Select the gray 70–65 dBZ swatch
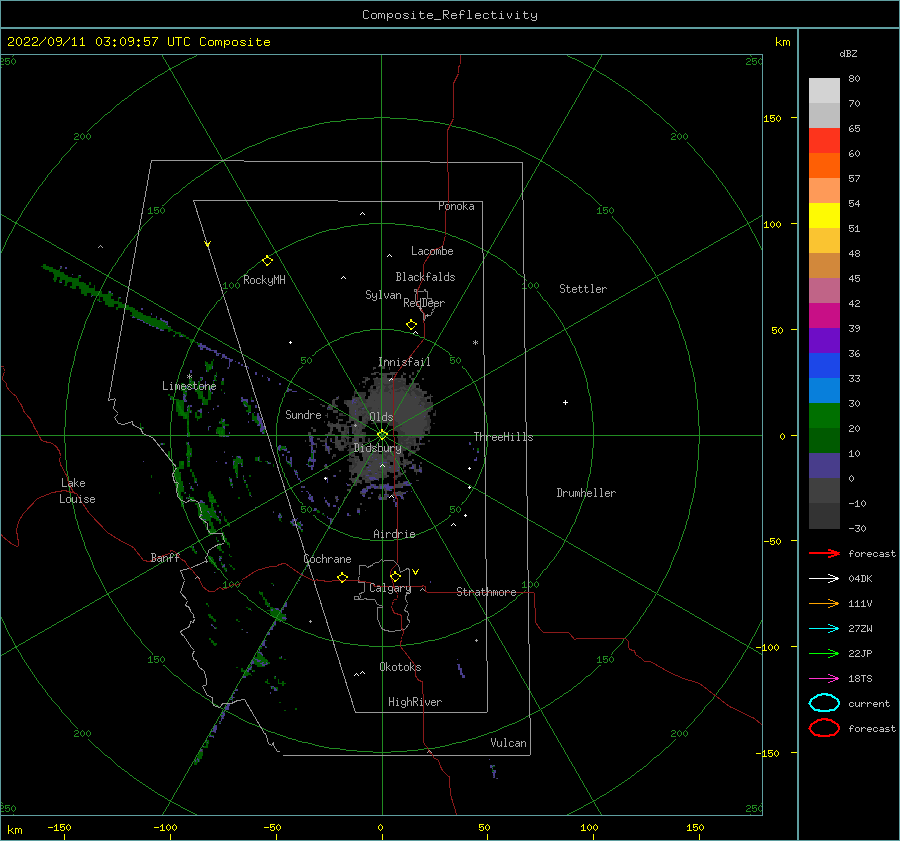 click(x=824, y=115)
